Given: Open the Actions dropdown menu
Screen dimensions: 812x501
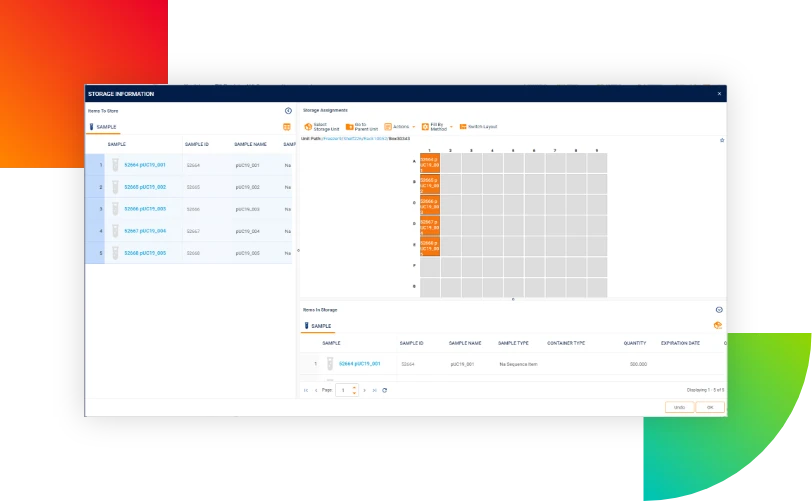Looking at the screenshot, I should coord(400,126).
